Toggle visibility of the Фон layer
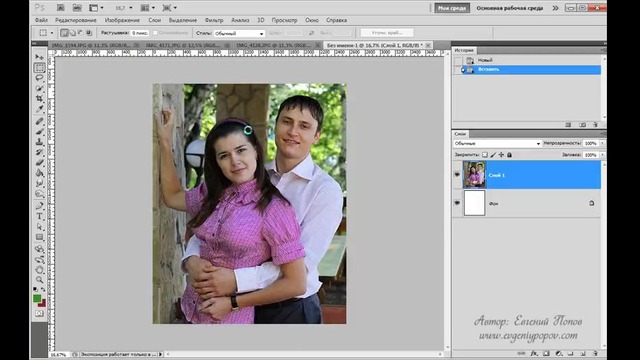 click(x=457, y=203)
